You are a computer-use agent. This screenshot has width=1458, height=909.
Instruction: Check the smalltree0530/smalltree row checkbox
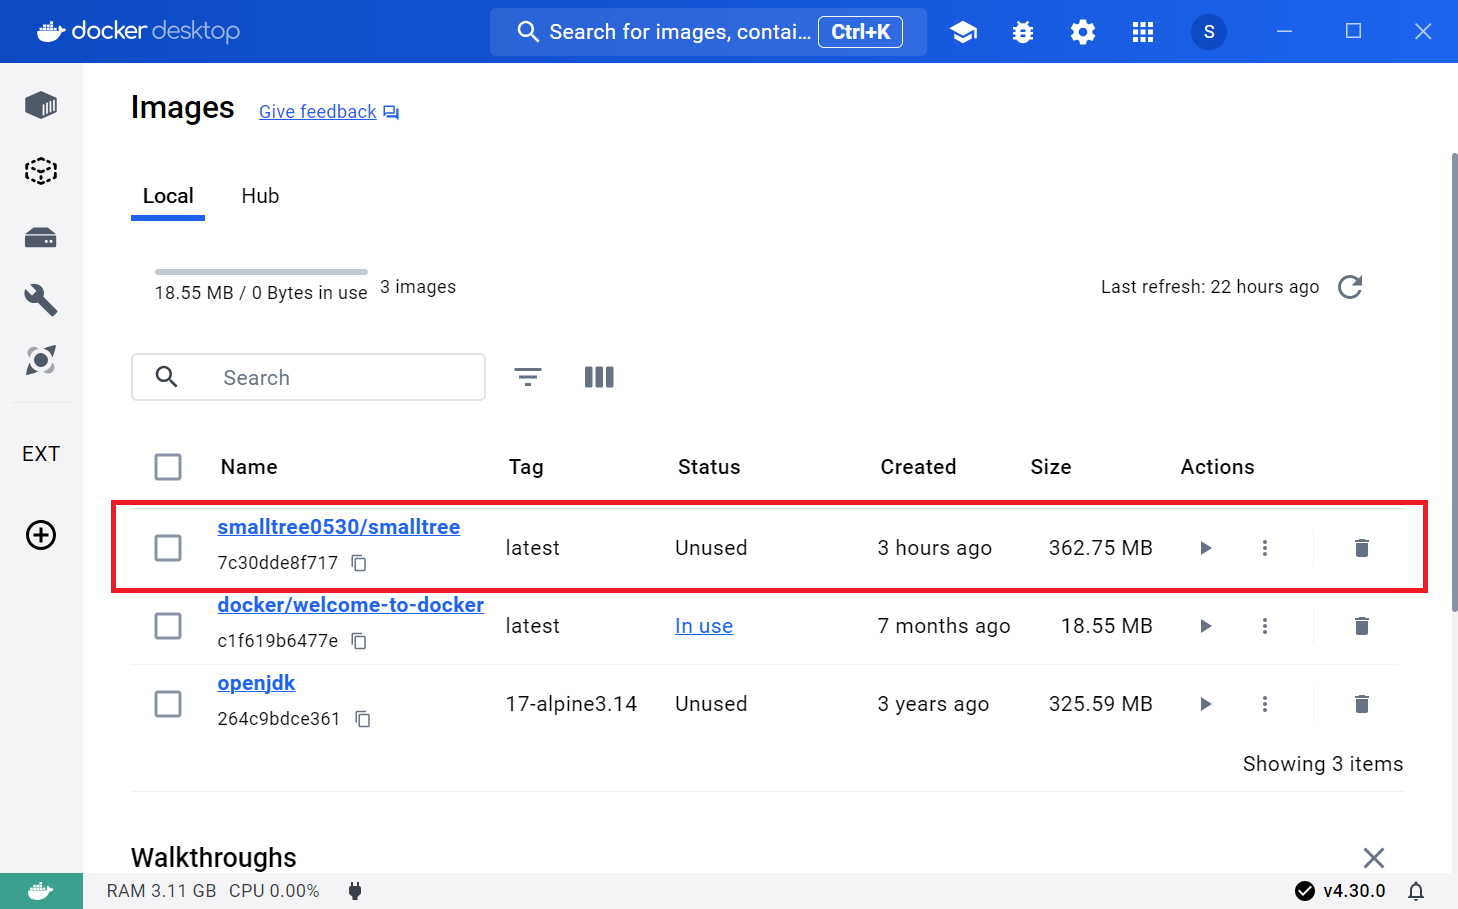point(168,548)
